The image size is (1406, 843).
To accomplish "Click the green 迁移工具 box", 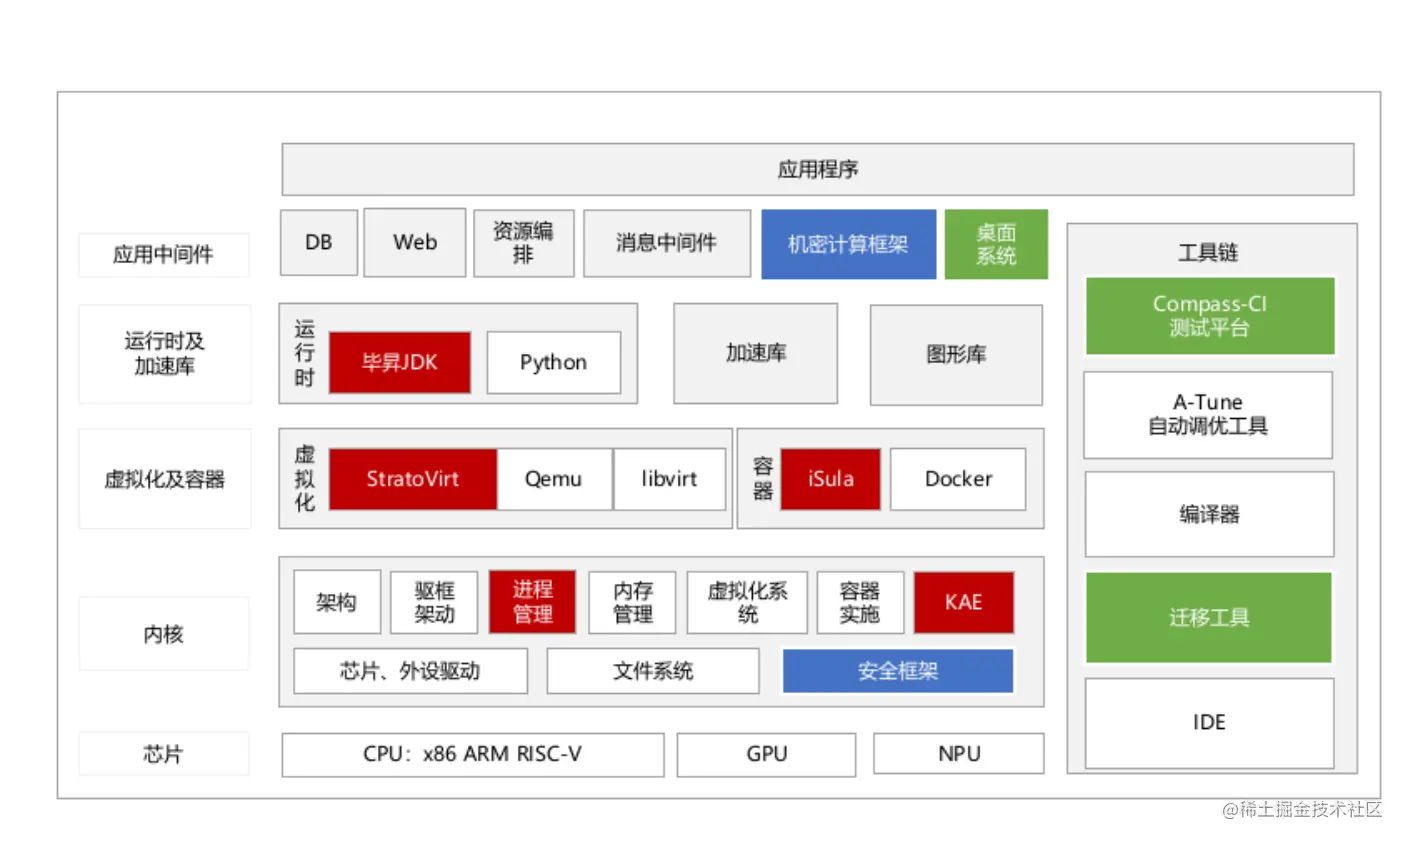I will (1209, 618).
